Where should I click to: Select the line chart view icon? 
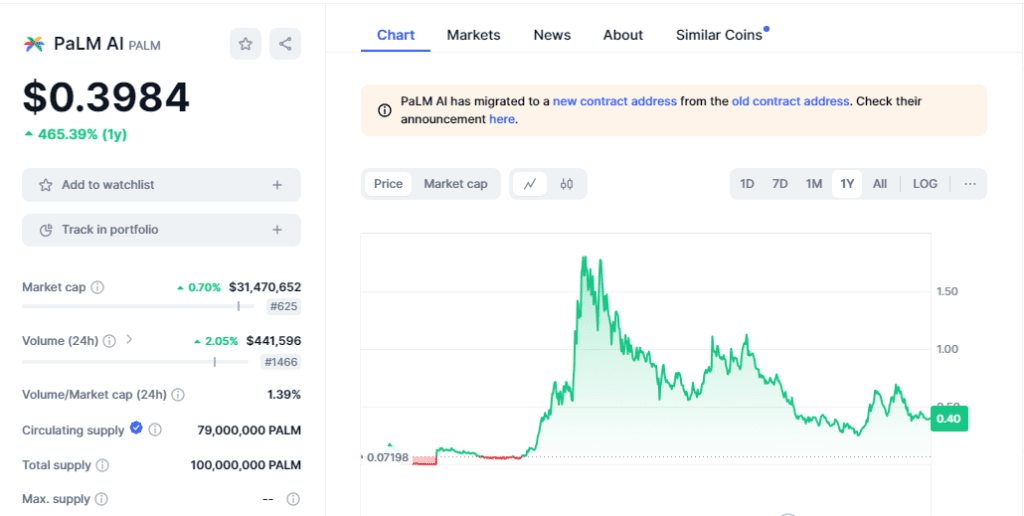pyautogui.click(x=530, y=184)
